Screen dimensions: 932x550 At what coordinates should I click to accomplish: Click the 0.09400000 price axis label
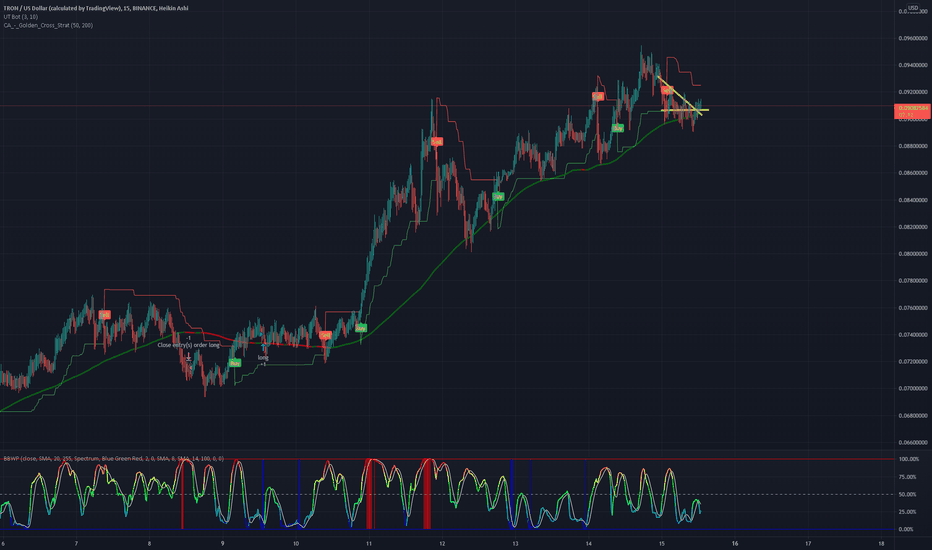(x=912, y=65)
